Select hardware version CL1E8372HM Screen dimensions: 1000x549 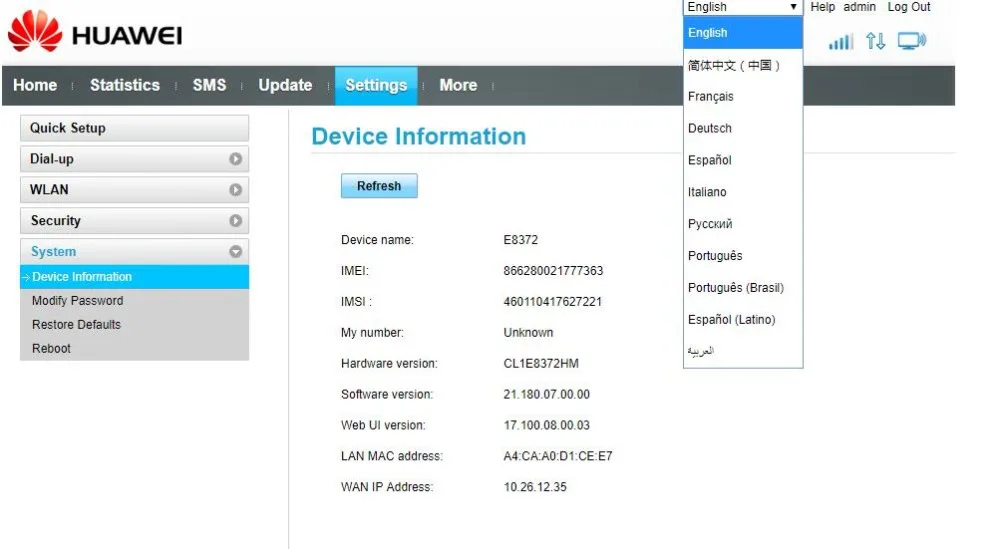click(x=541, y=363)
